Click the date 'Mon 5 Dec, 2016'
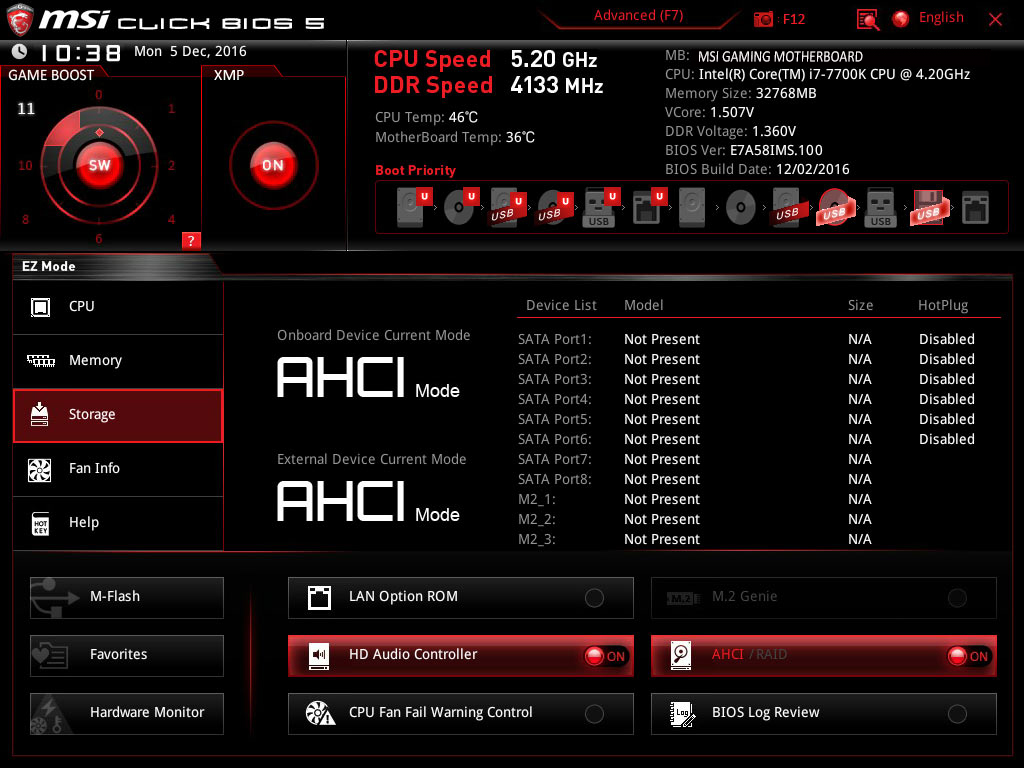 pyautogui.click(x=190, y=51)
